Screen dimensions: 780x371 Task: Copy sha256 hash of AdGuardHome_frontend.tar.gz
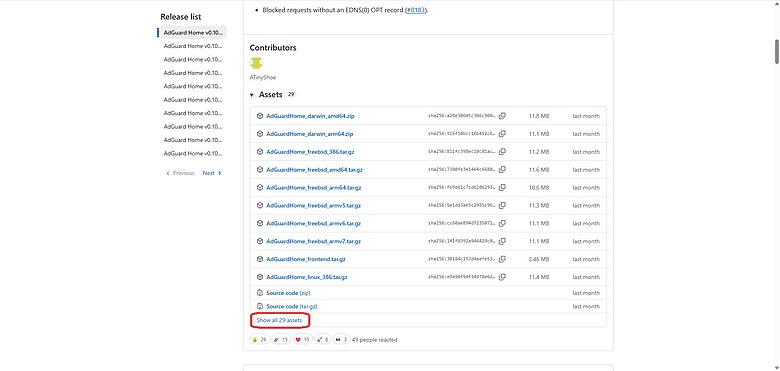502,259
